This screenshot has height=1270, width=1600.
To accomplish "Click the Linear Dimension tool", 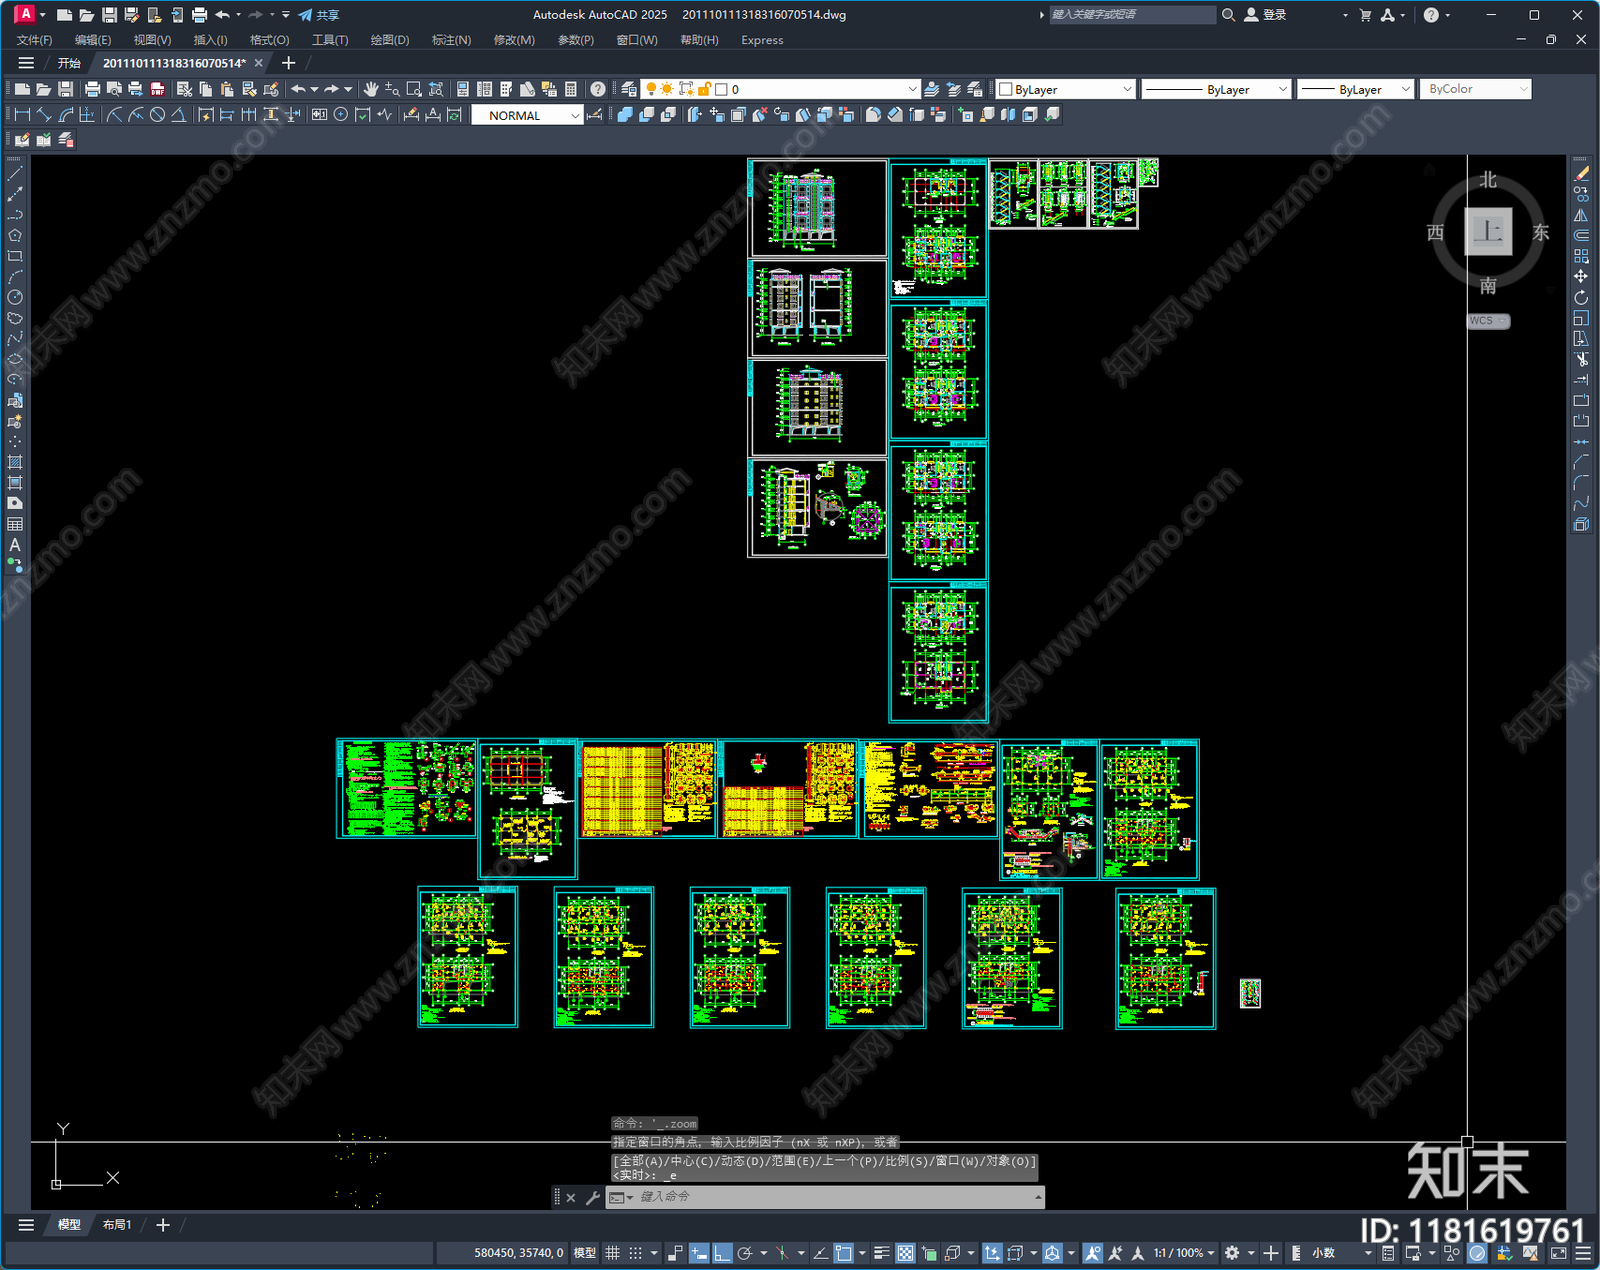I will point(21,115).
